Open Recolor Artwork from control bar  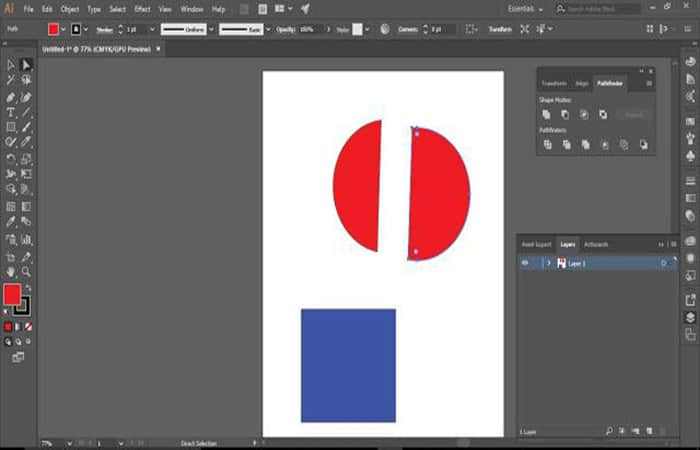(385, 29)
